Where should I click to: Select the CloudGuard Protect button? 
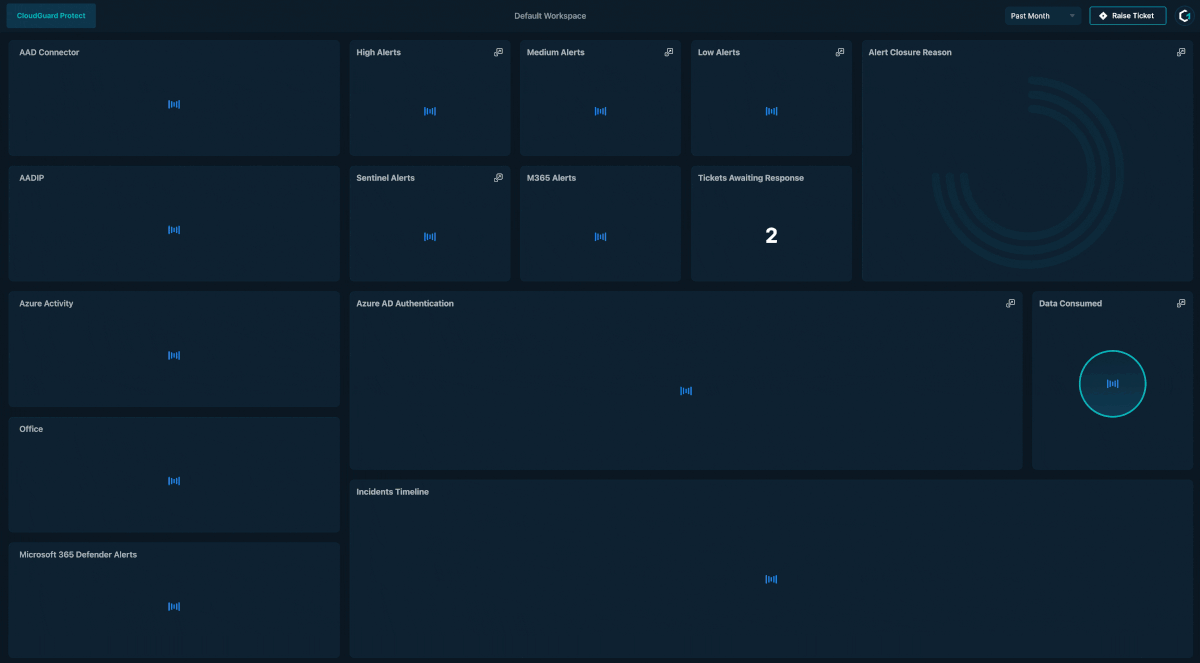[x=51, y=16]
